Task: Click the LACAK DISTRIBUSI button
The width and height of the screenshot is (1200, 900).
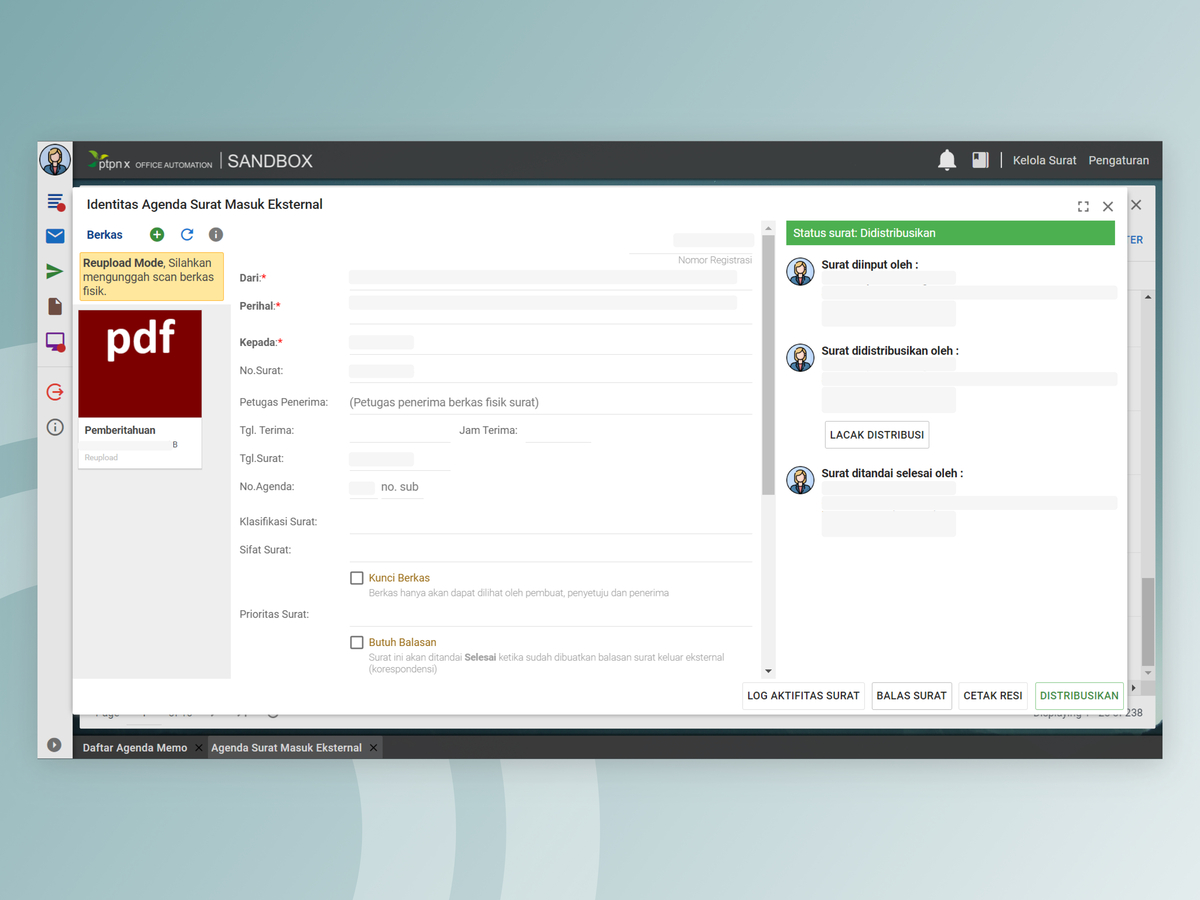Action: click(877, 435)
